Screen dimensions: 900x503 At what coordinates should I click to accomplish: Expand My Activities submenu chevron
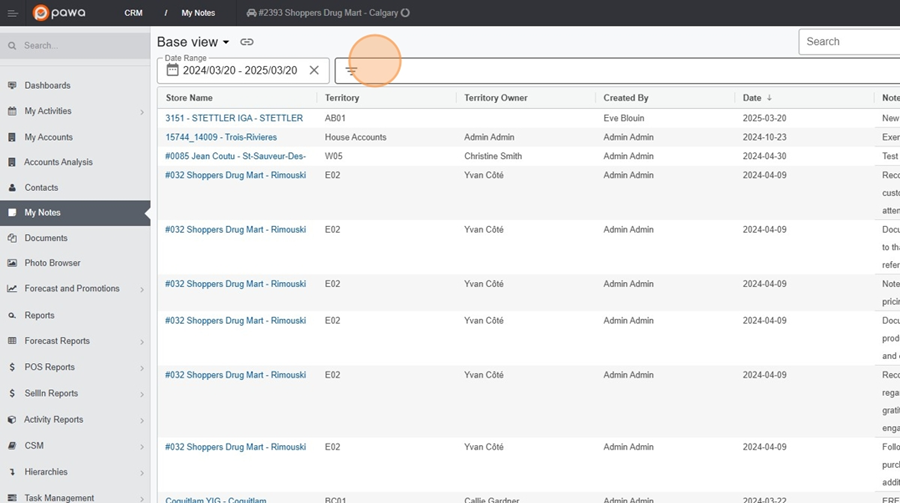click(142, 112)
